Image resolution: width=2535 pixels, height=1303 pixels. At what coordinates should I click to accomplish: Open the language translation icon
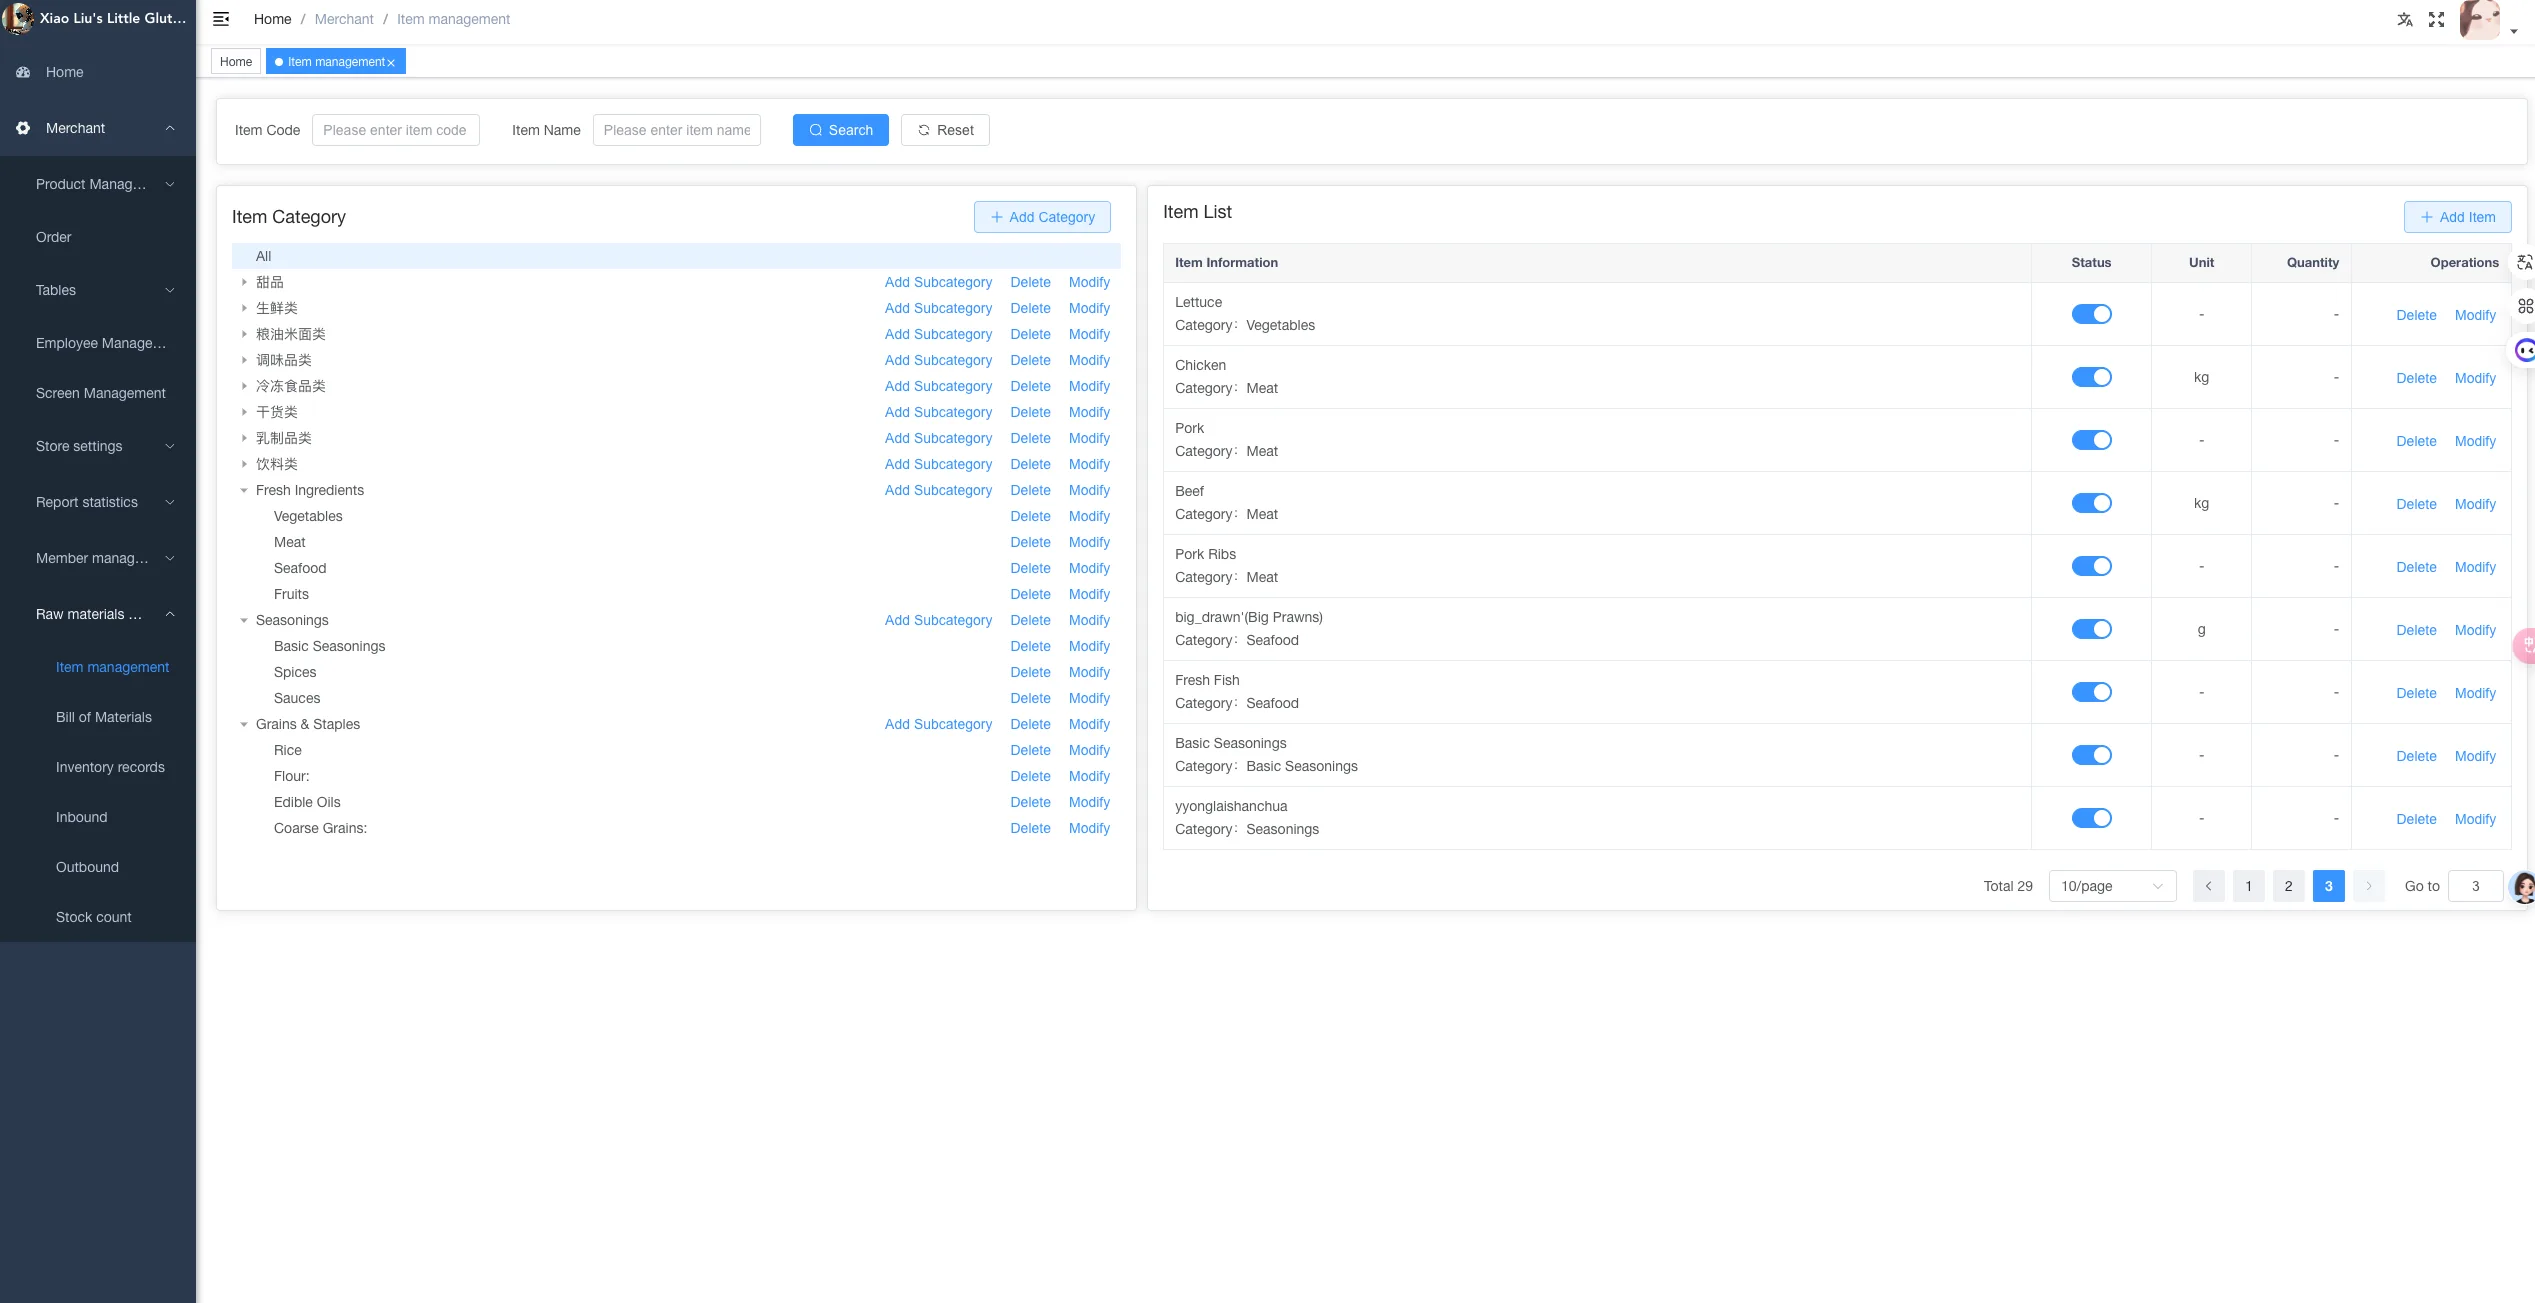click(x=2405, y=19)
